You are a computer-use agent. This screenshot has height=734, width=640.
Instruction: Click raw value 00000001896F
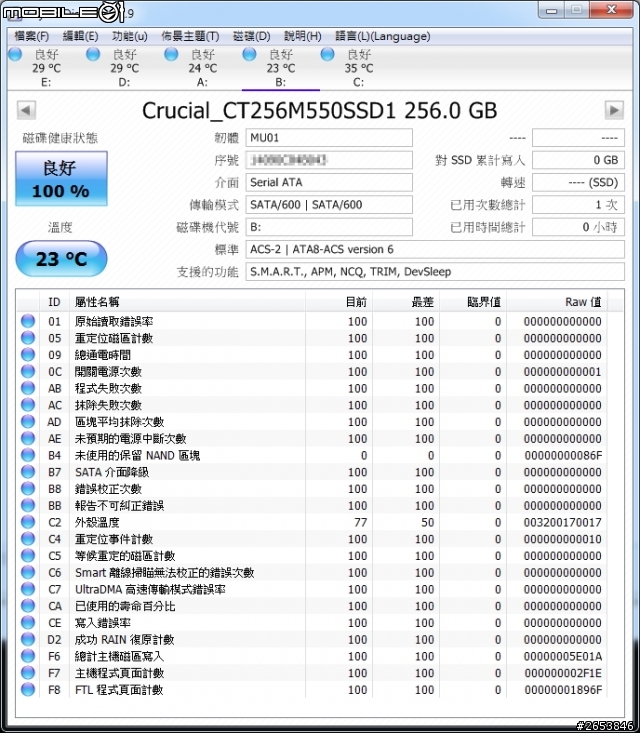(562, 690)
